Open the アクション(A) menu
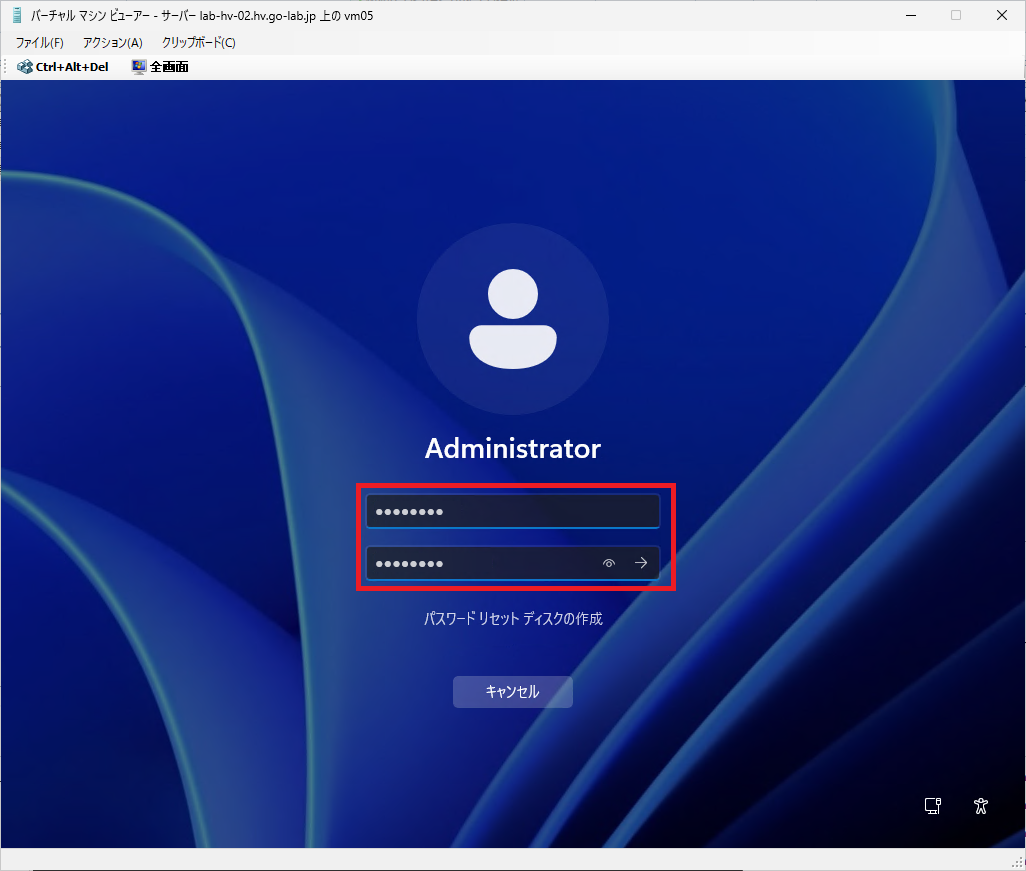 [113, 43]
